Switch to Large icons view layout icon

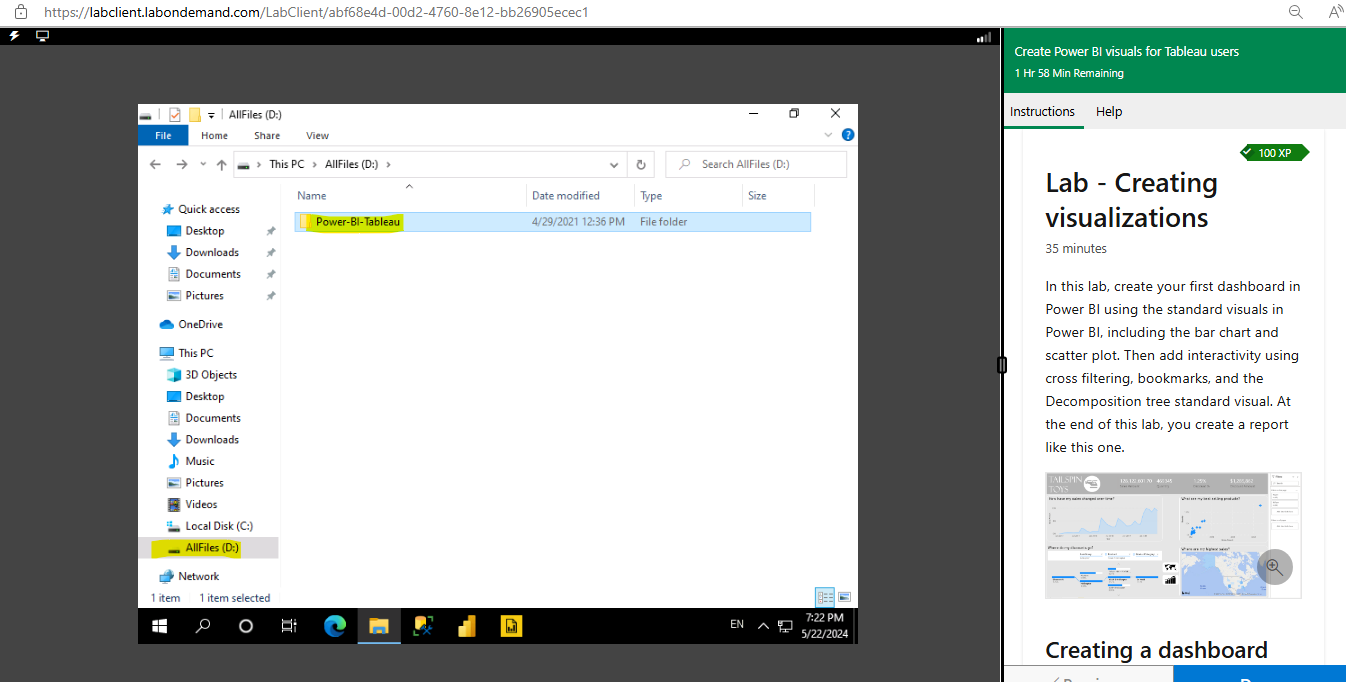click(x=844, y=597)
